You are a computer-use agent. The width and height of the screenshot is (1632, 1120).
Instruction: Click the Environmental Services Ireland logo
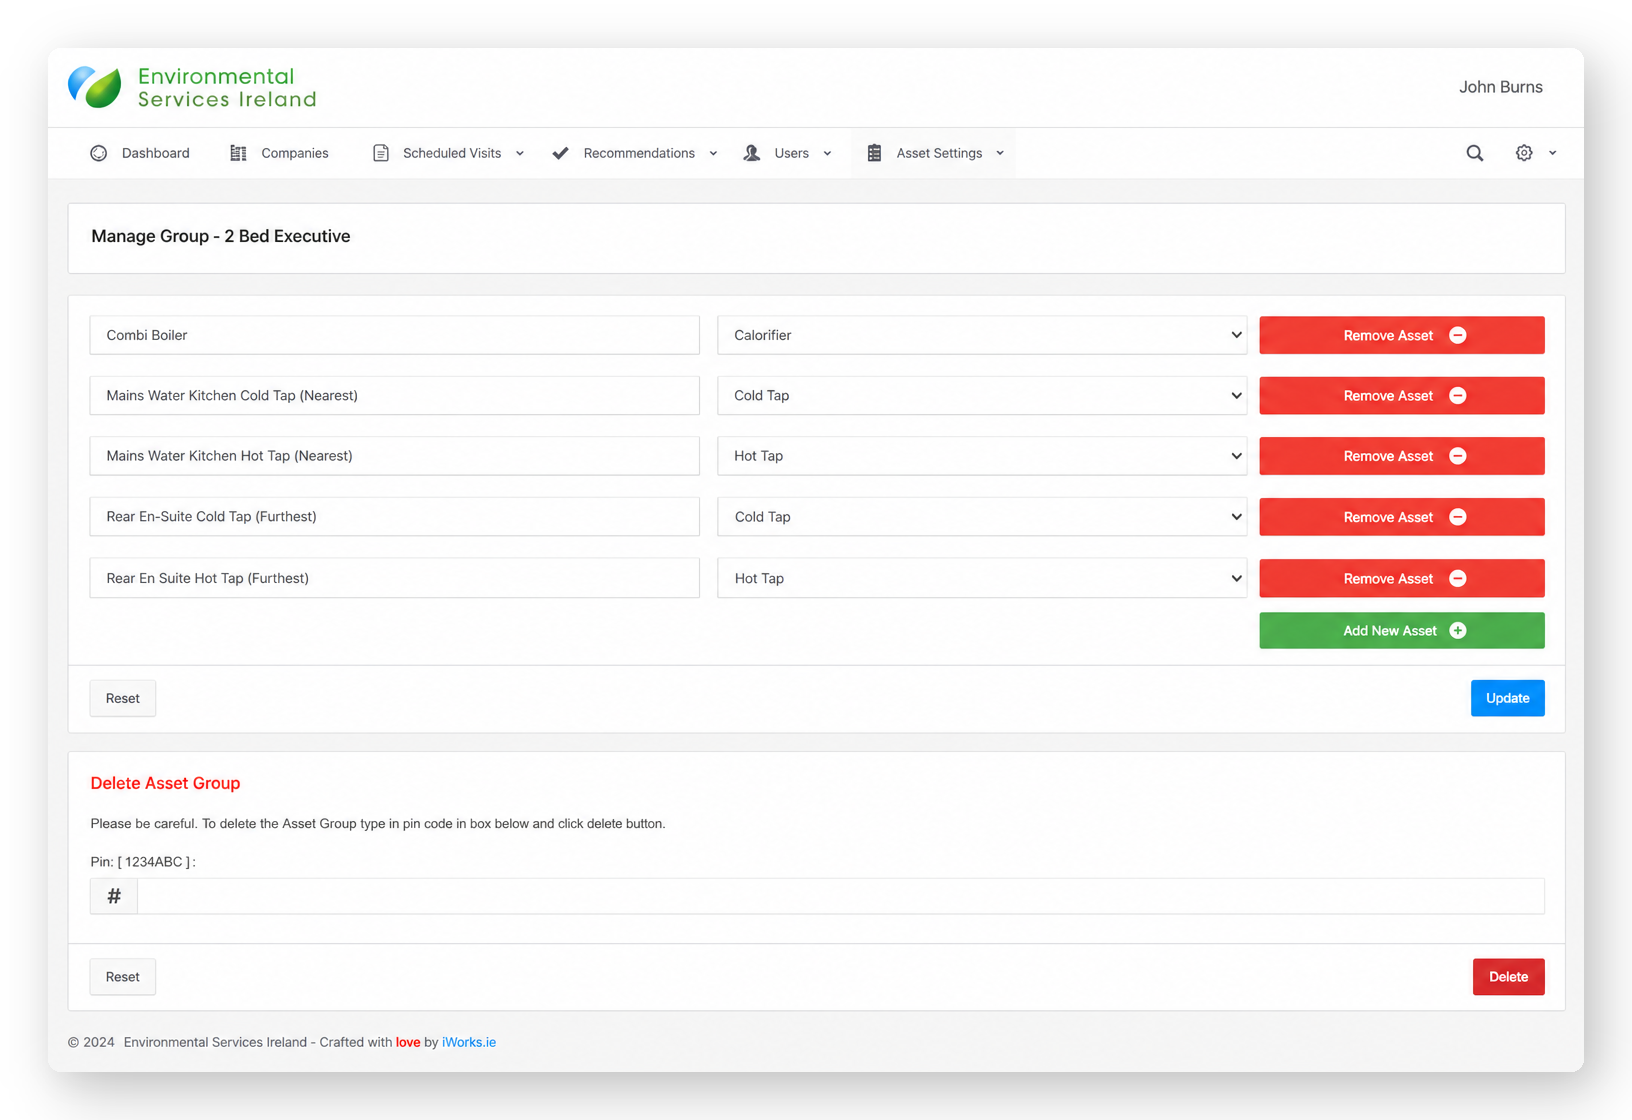[x=192, y=88]
